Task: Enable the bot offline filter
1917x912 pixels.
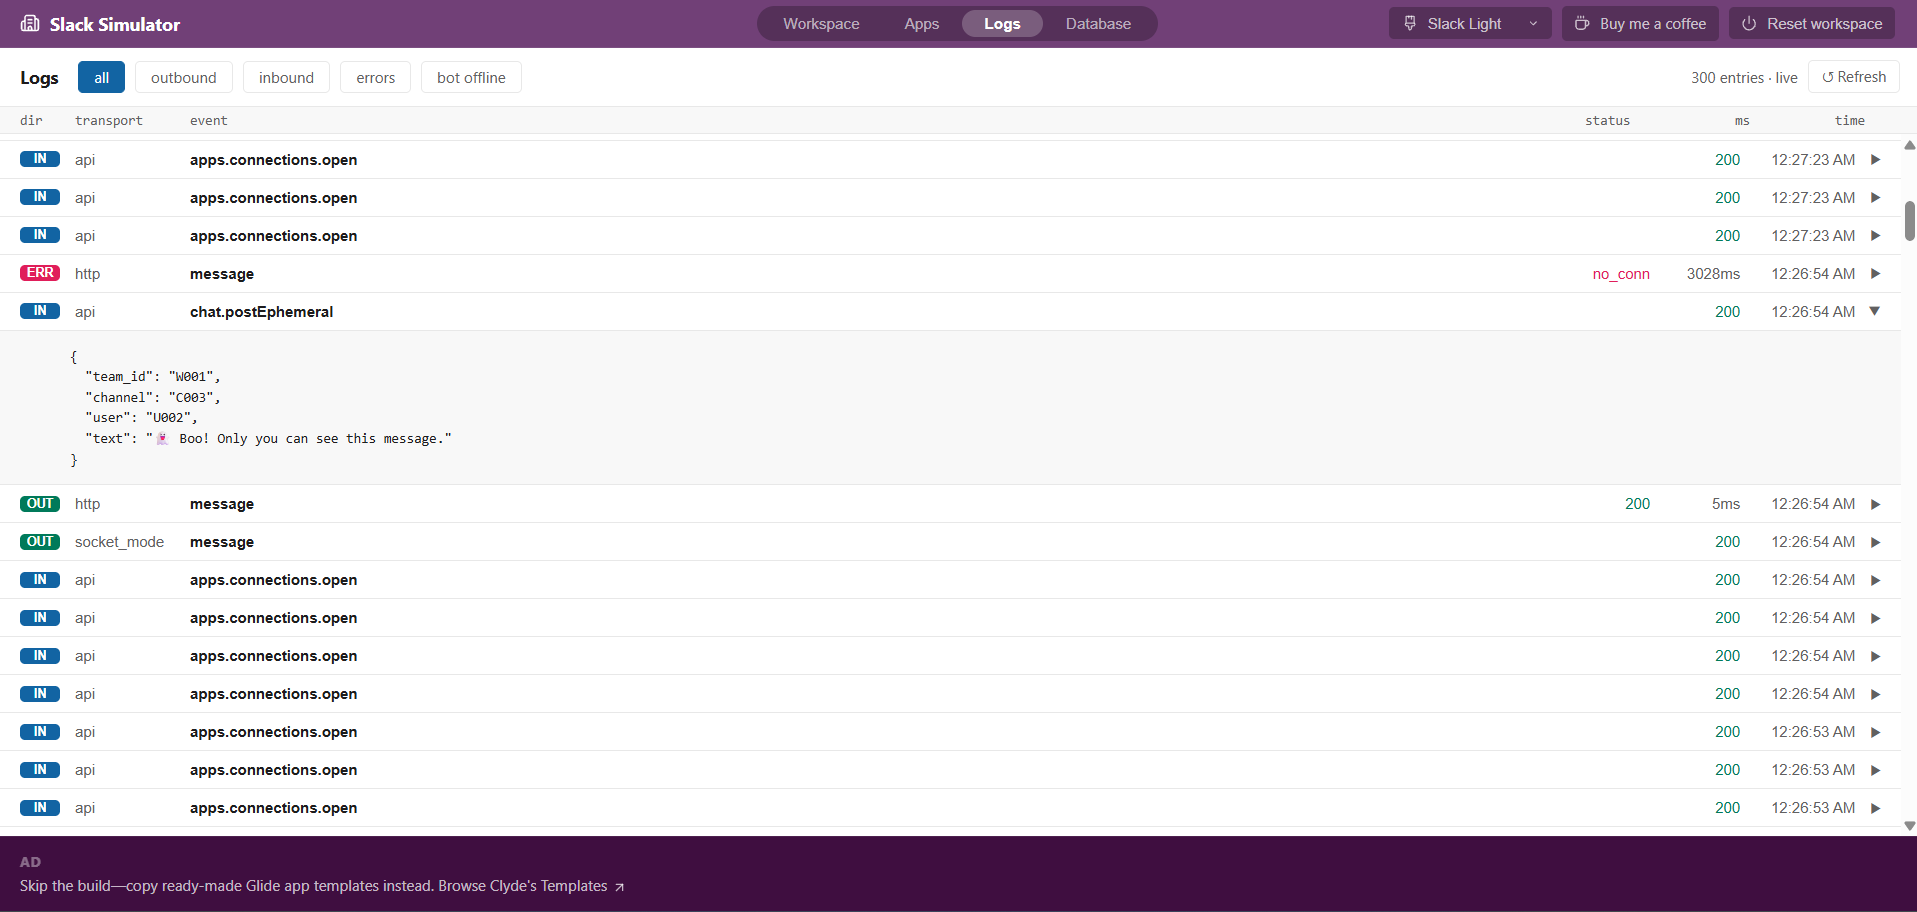Action: click(x=471, y=77)
